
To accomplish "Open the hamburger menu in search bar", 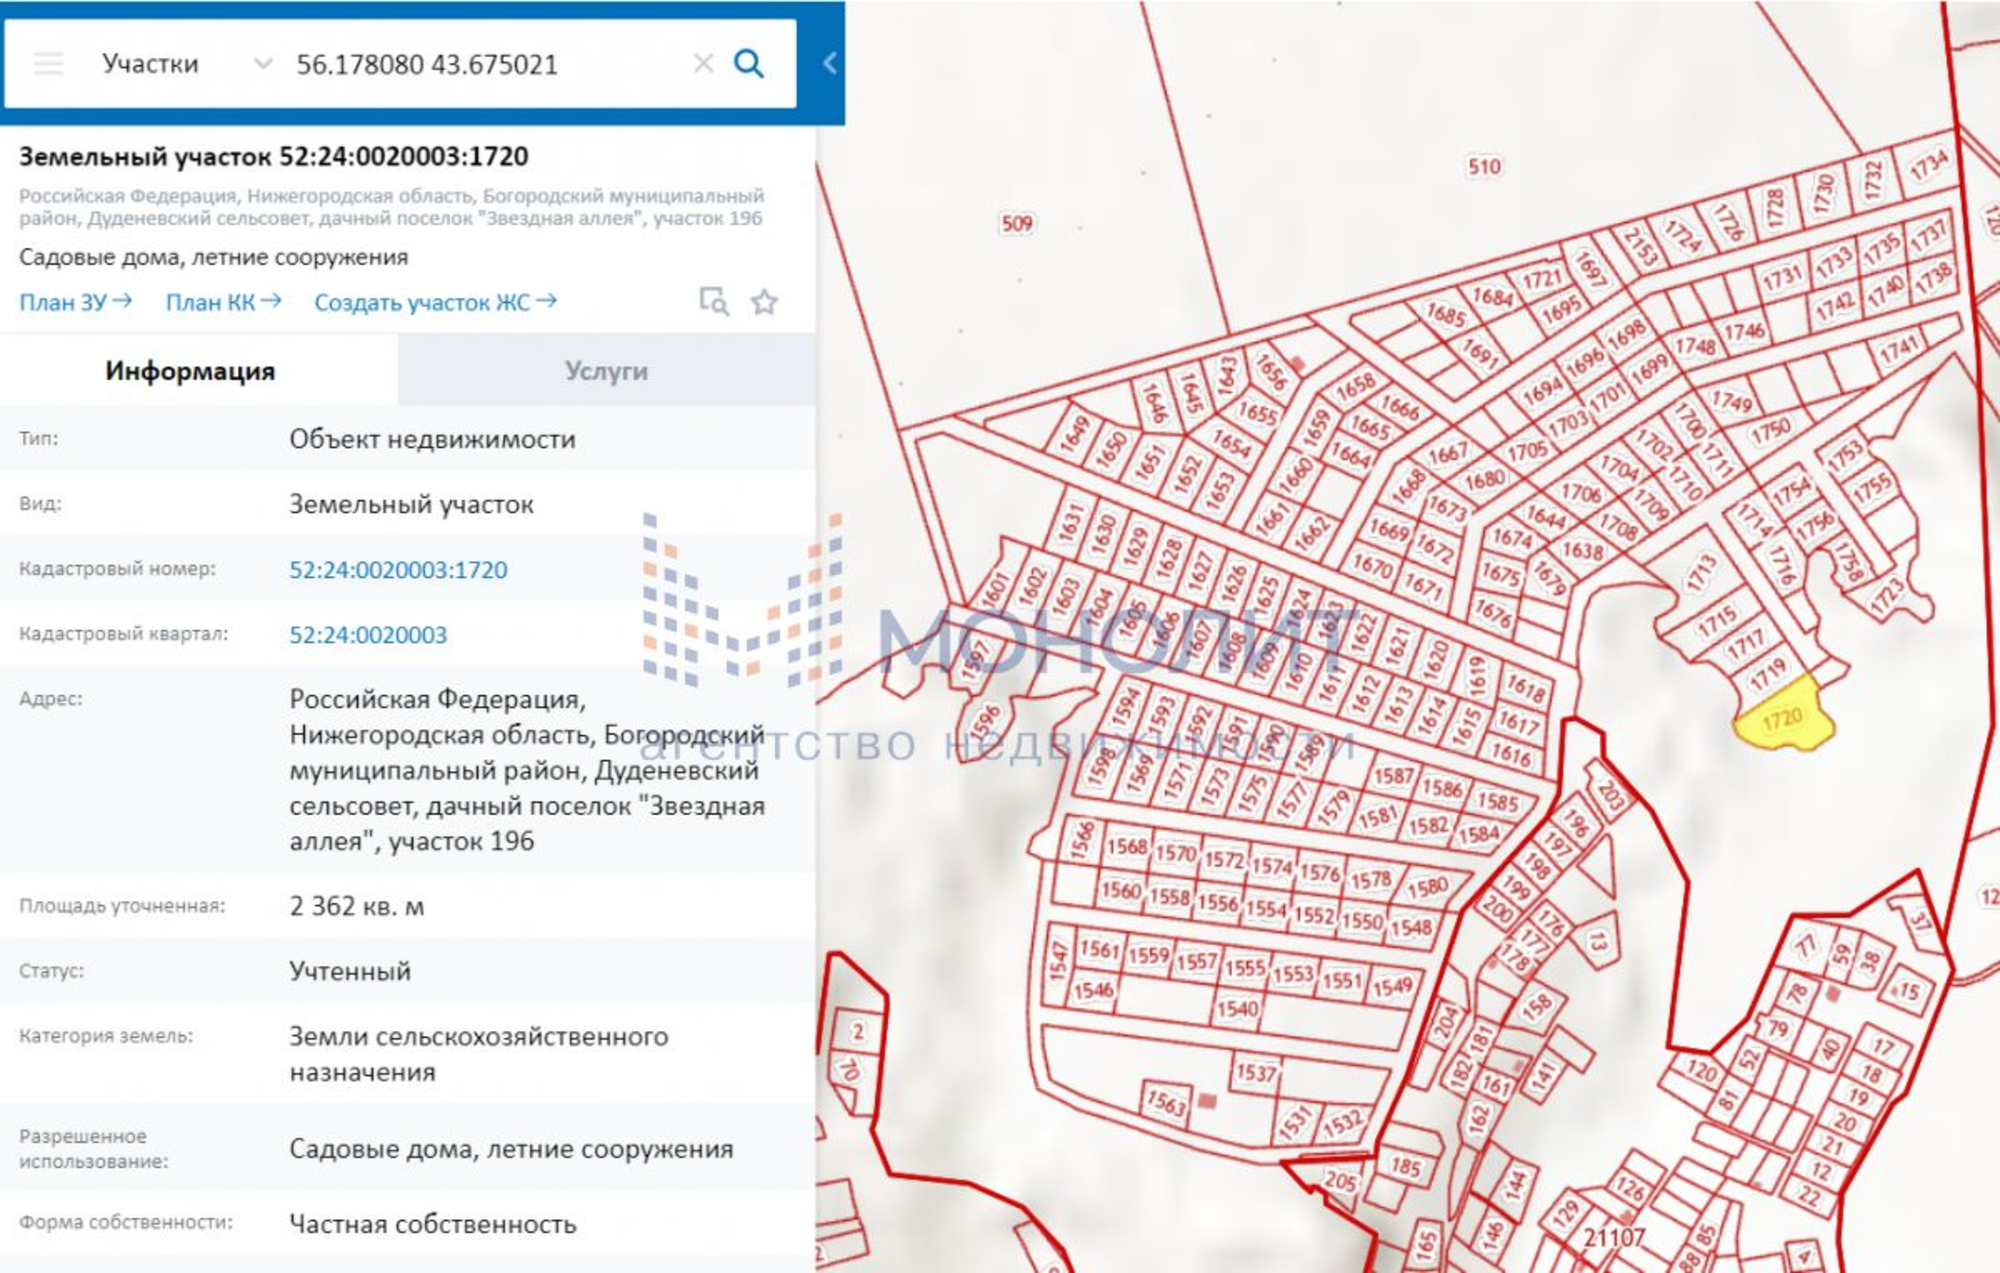I will 48,64.
